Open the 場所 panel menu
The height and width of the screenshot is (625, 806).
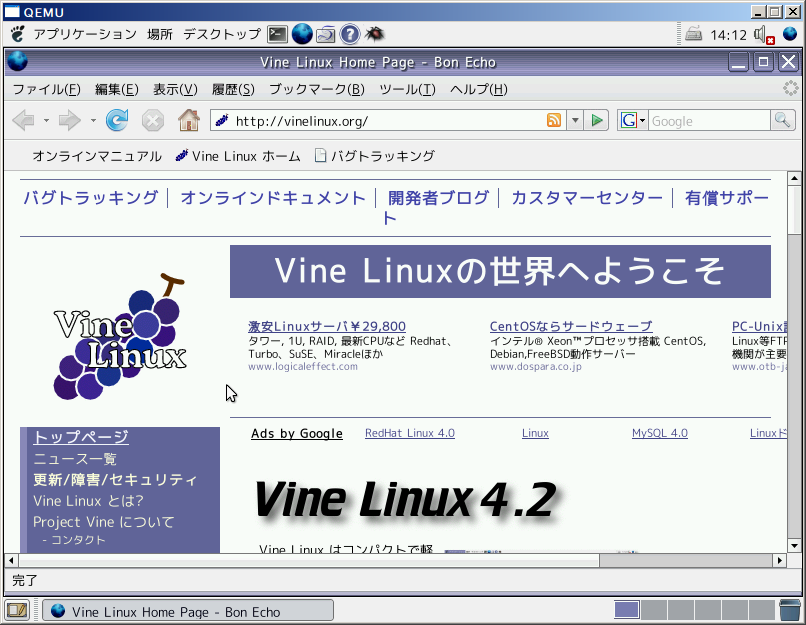click(x=160, y=34)
